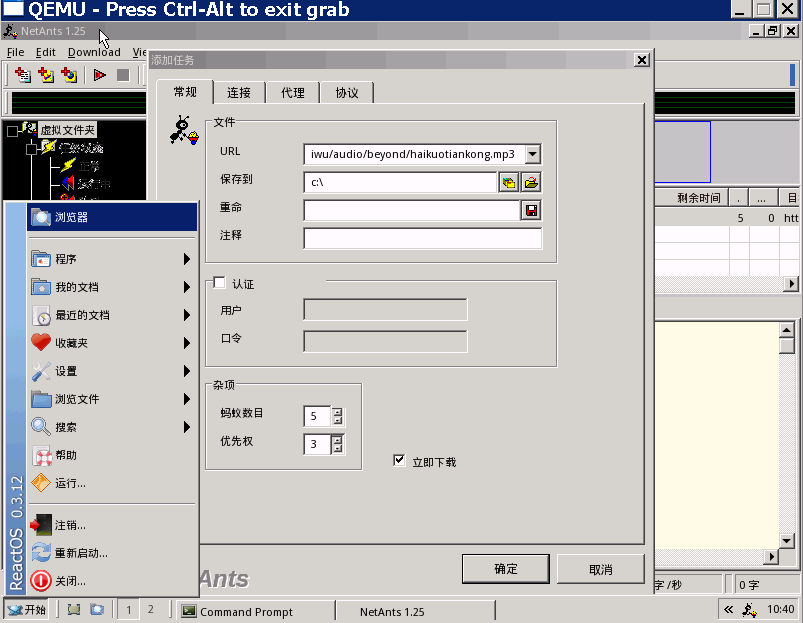803x623 pixels.
Task: Click the 开始 start button
Action: (27, 610)
